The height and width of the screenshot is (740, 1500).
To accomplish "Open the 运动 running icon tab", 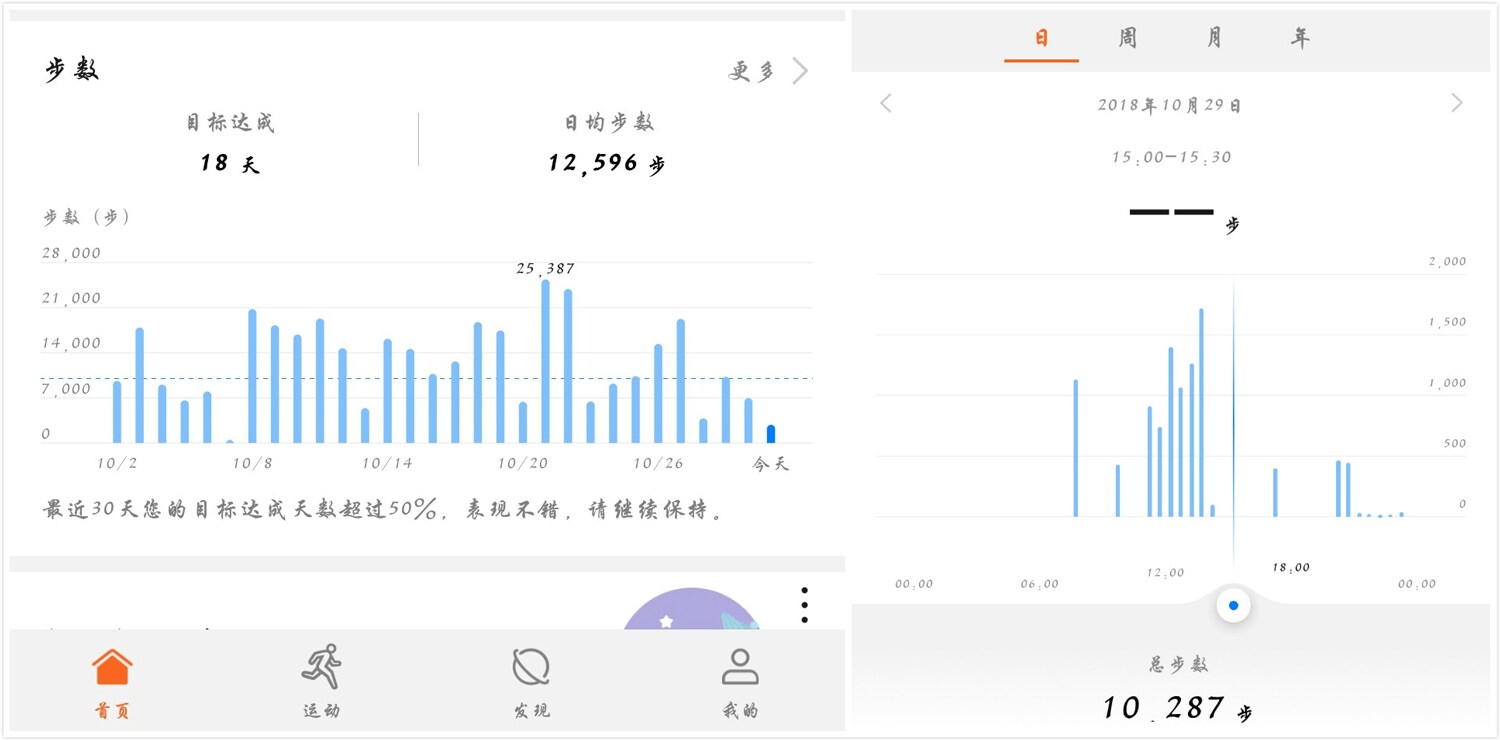I will [x=321, y=668].
